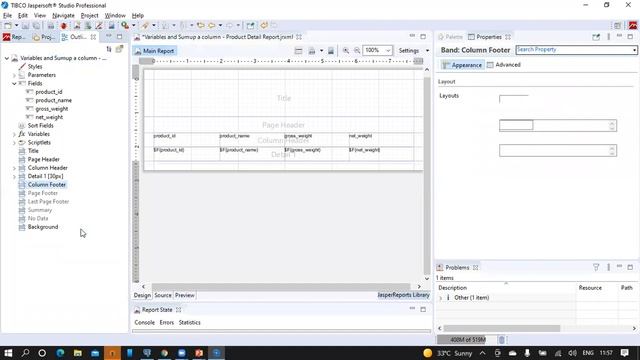Switch to the Advanced properties tab
Image resolution: width=640 pixels, height=360 pixels.
(x=504, y=65)
